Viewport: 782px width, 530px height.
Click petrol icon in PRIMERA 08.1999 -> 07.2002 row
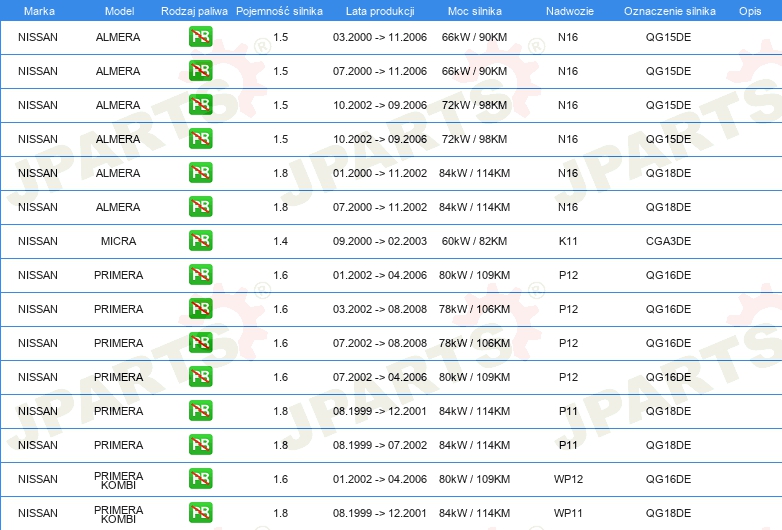click(200, 445)
